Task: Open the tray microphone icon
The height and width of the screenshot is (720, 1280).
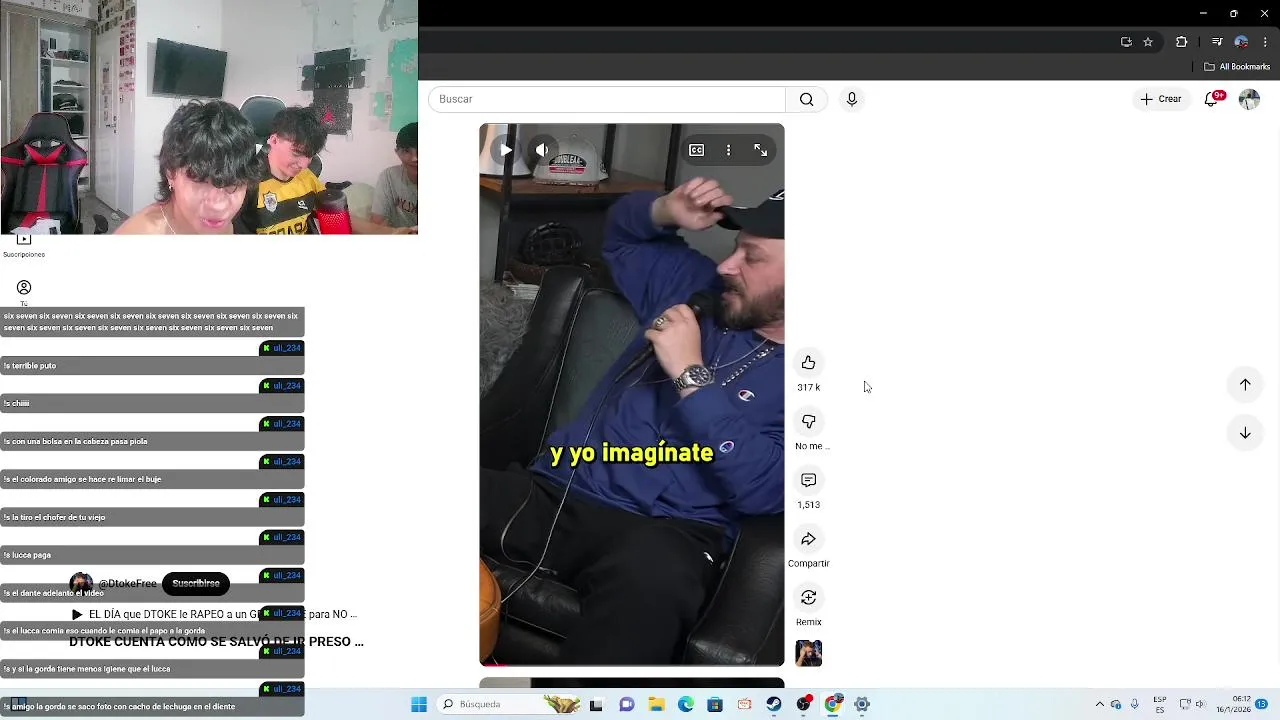Action: pyautogui.click(x=1134, y=704)
